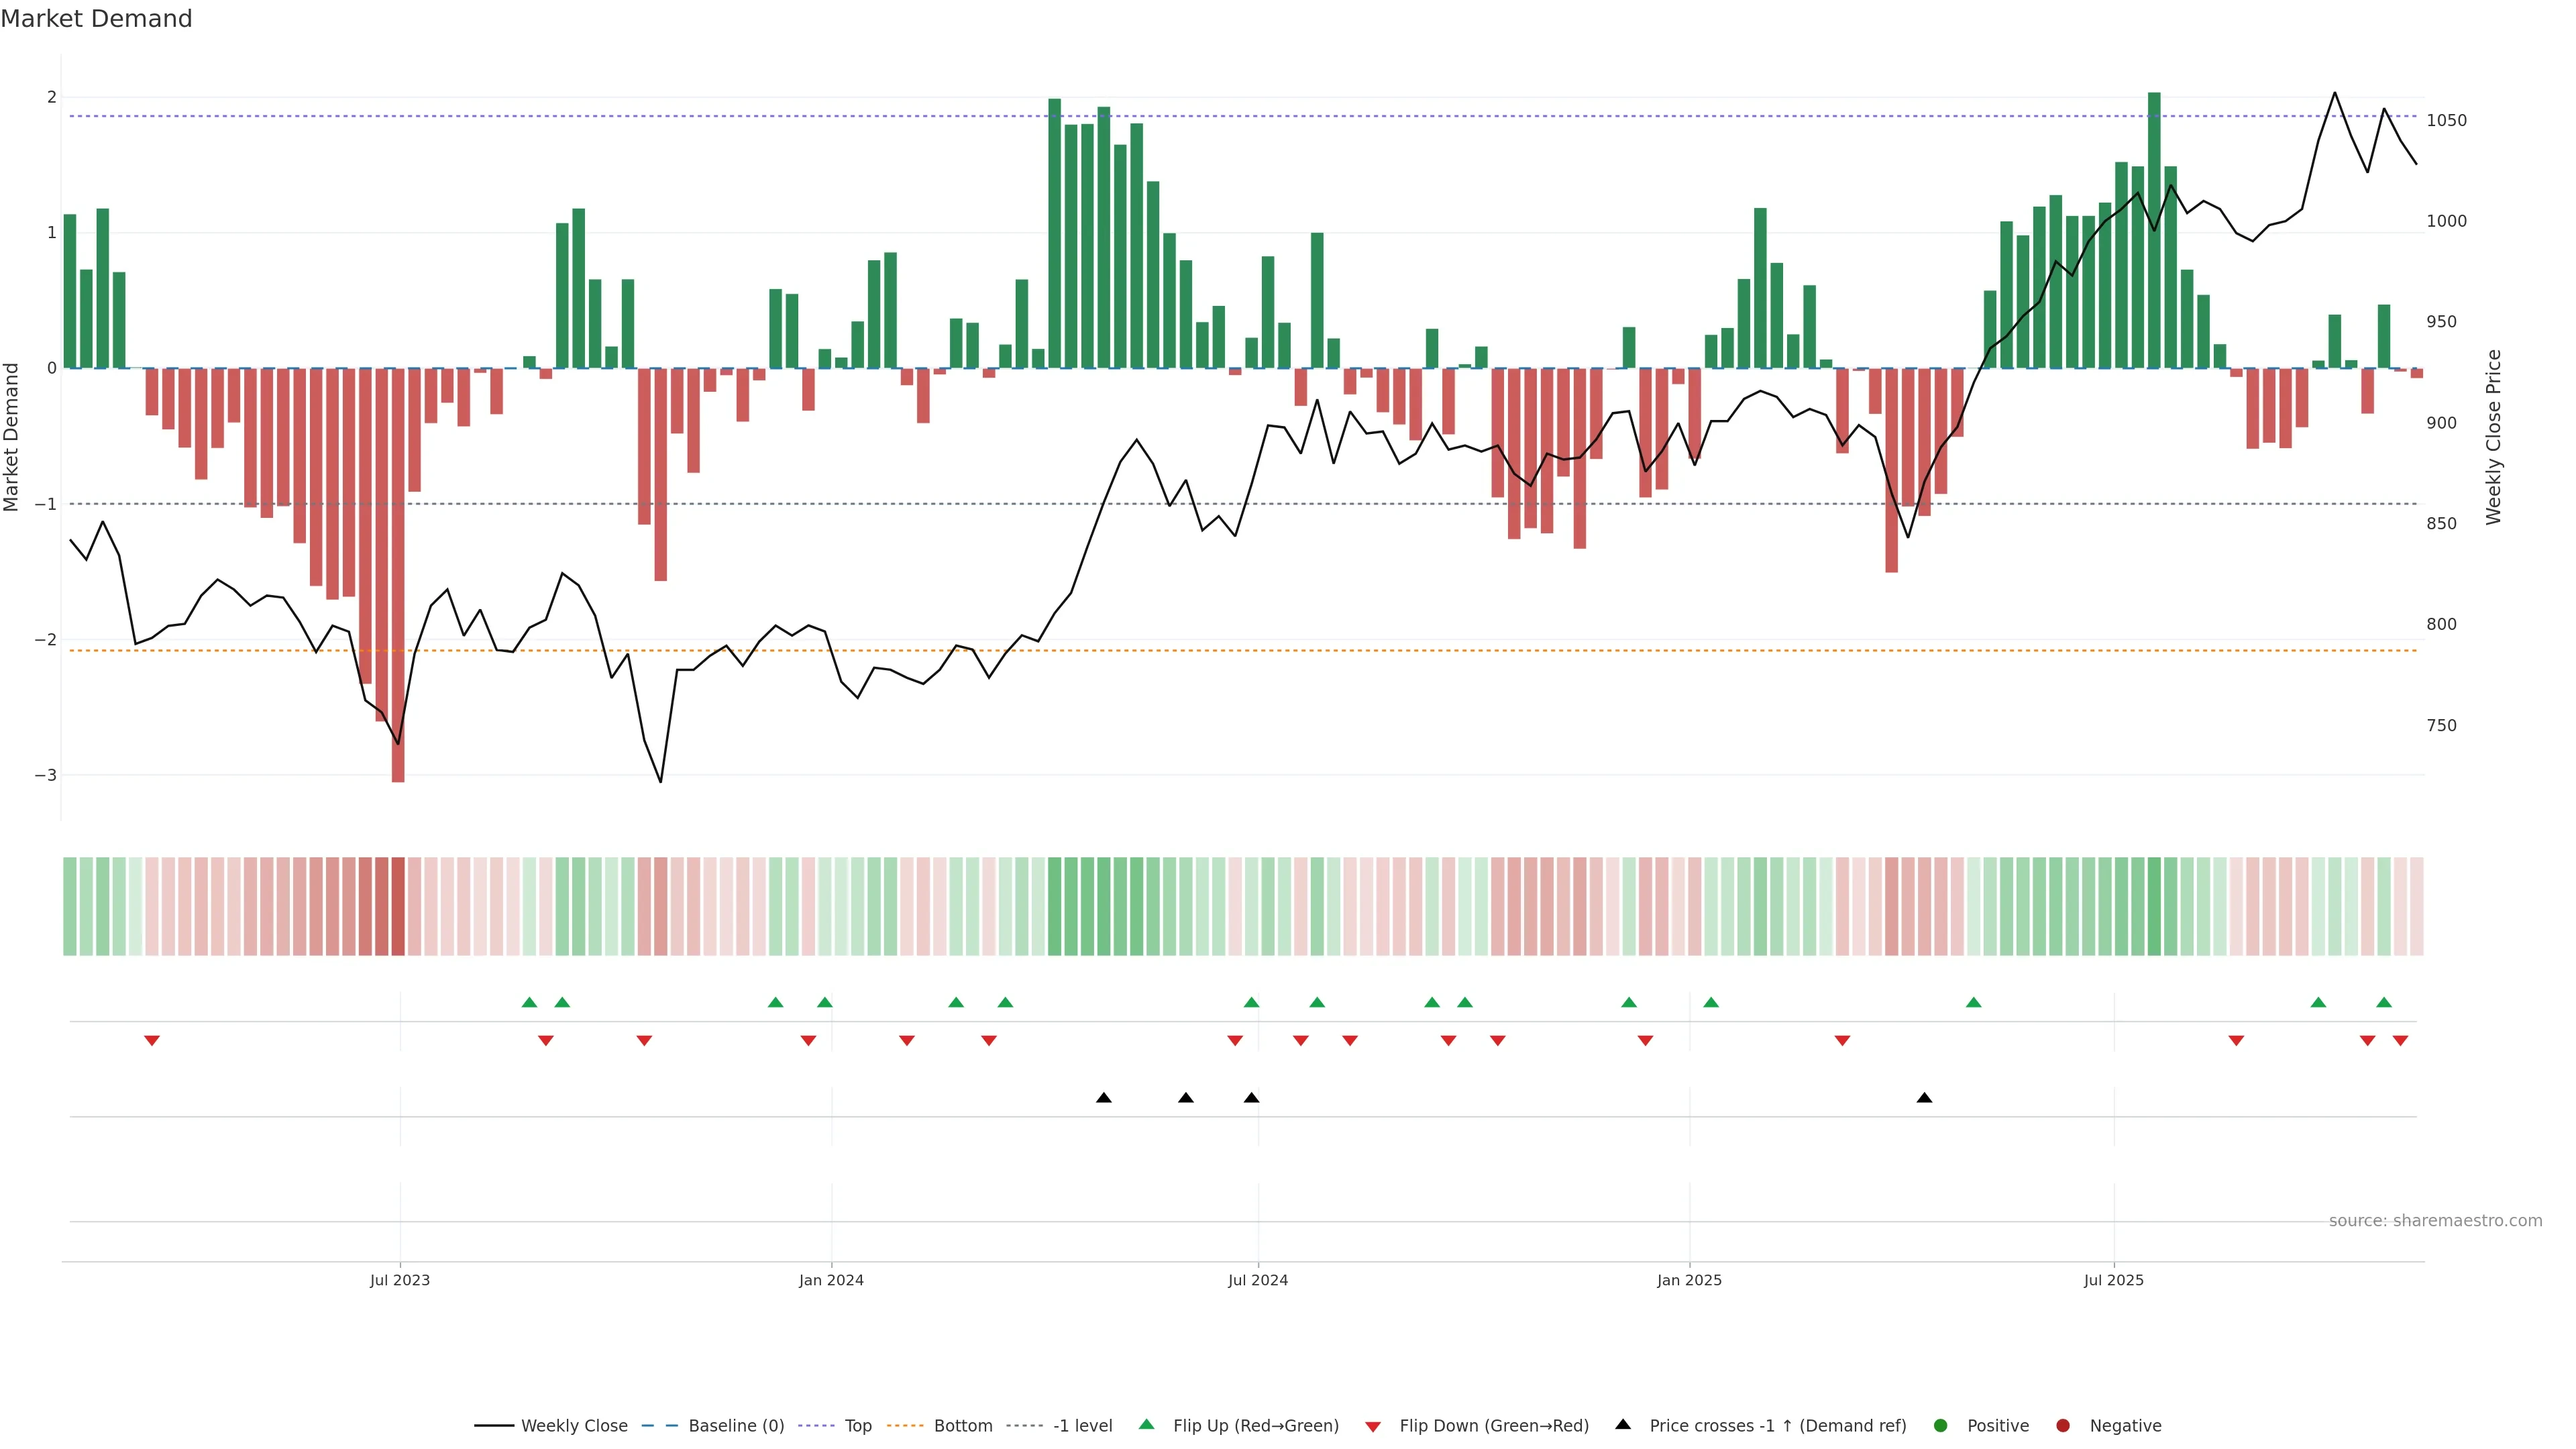Click the black Price crosses -1 legend triangle
Screen dimensions: 2576x1449
point(1623,1425)
